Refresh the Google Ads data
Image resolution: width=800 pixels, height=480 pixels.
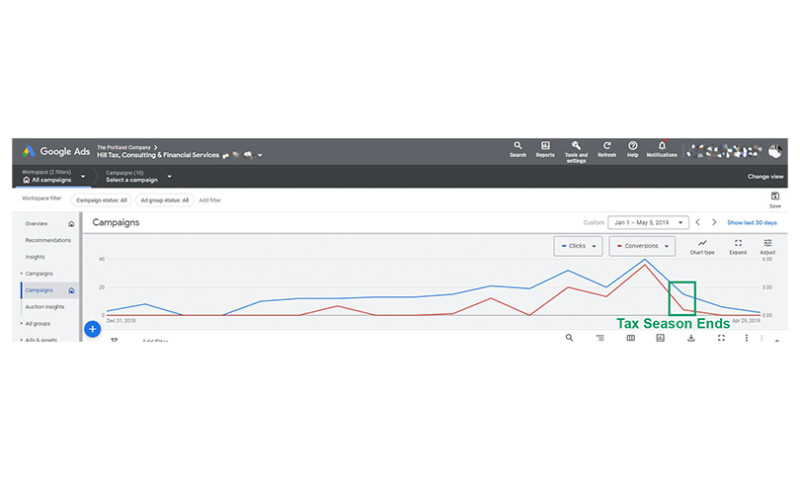[607, 148]
